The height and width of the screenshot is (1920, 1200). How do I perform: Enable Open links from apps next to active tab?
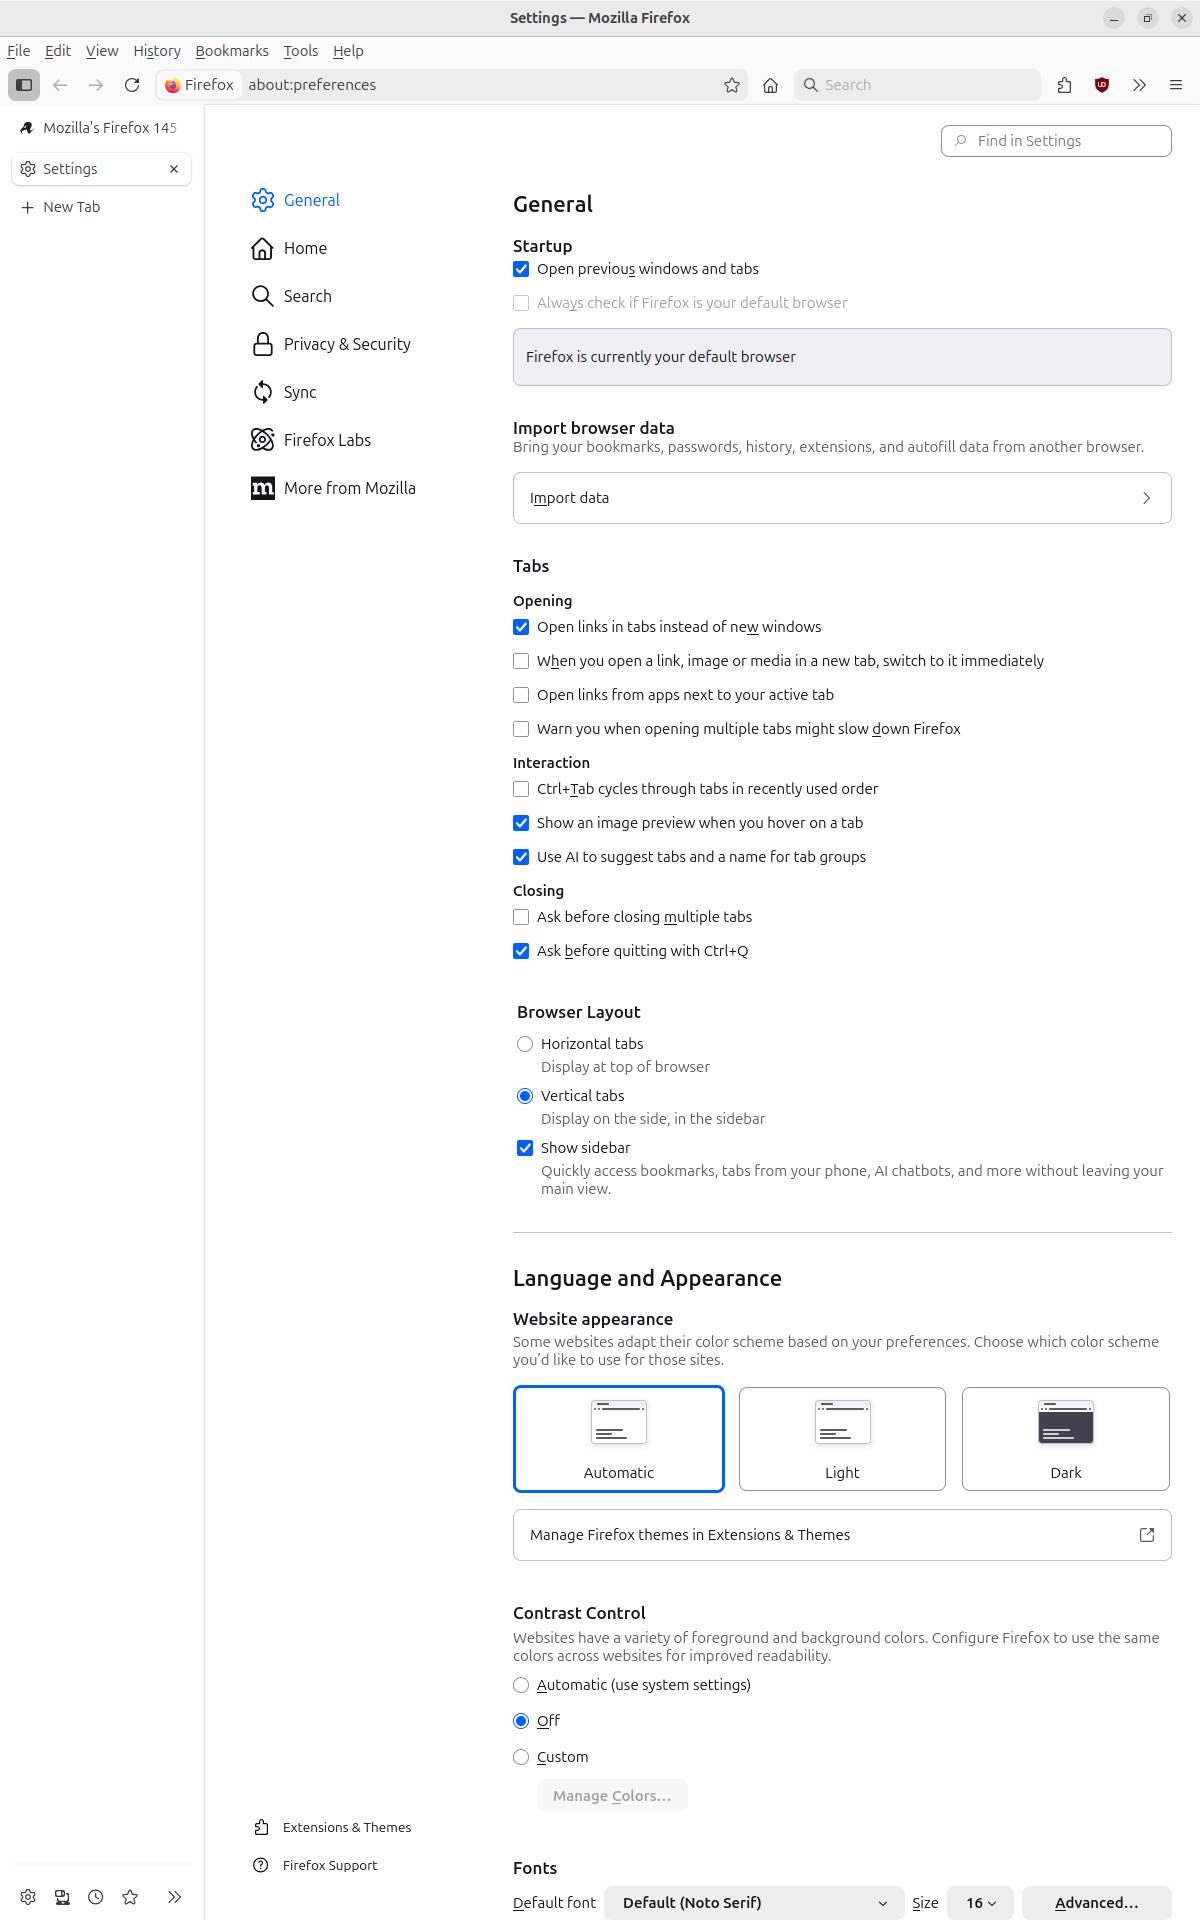coord(521,695)
